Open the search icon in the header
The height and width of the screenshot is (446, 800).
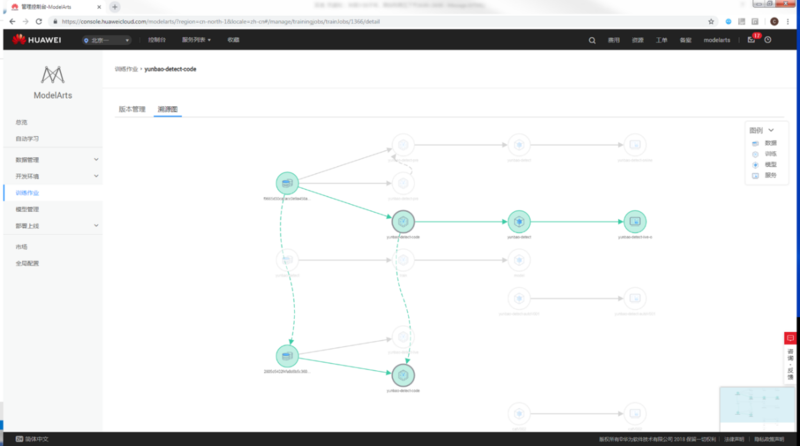(x=592, y=40)
